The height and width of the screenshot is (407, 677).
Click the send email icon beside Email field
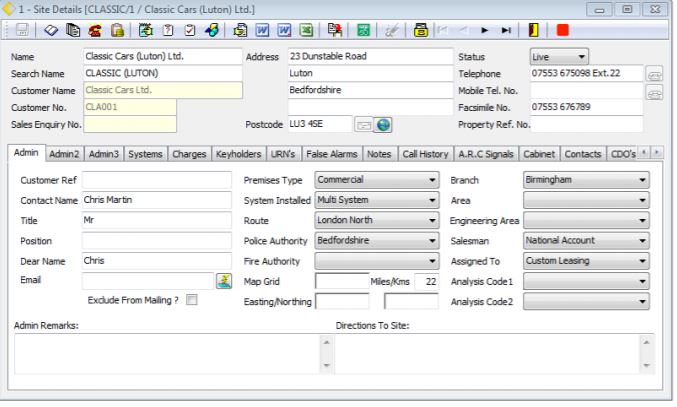[x=226, y=281]
